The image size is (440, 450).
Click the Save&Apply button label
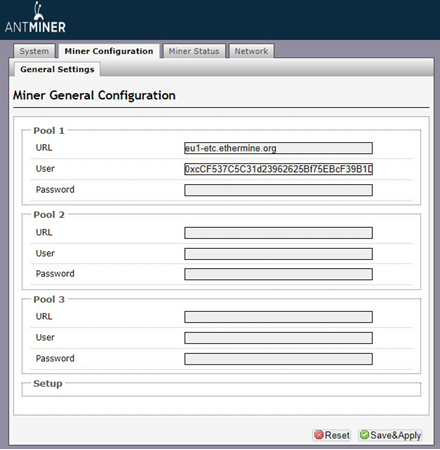coord(396,435)
